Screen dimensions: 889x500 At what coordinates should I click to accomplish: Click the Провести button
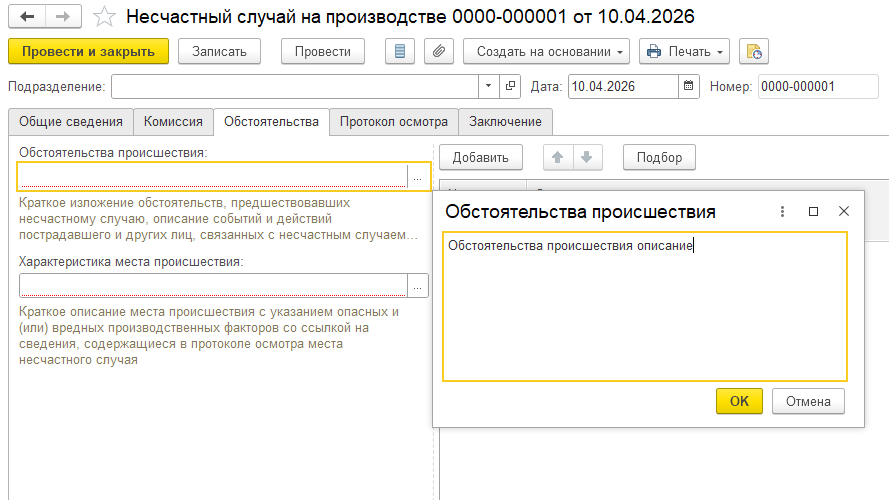point(323,52)
